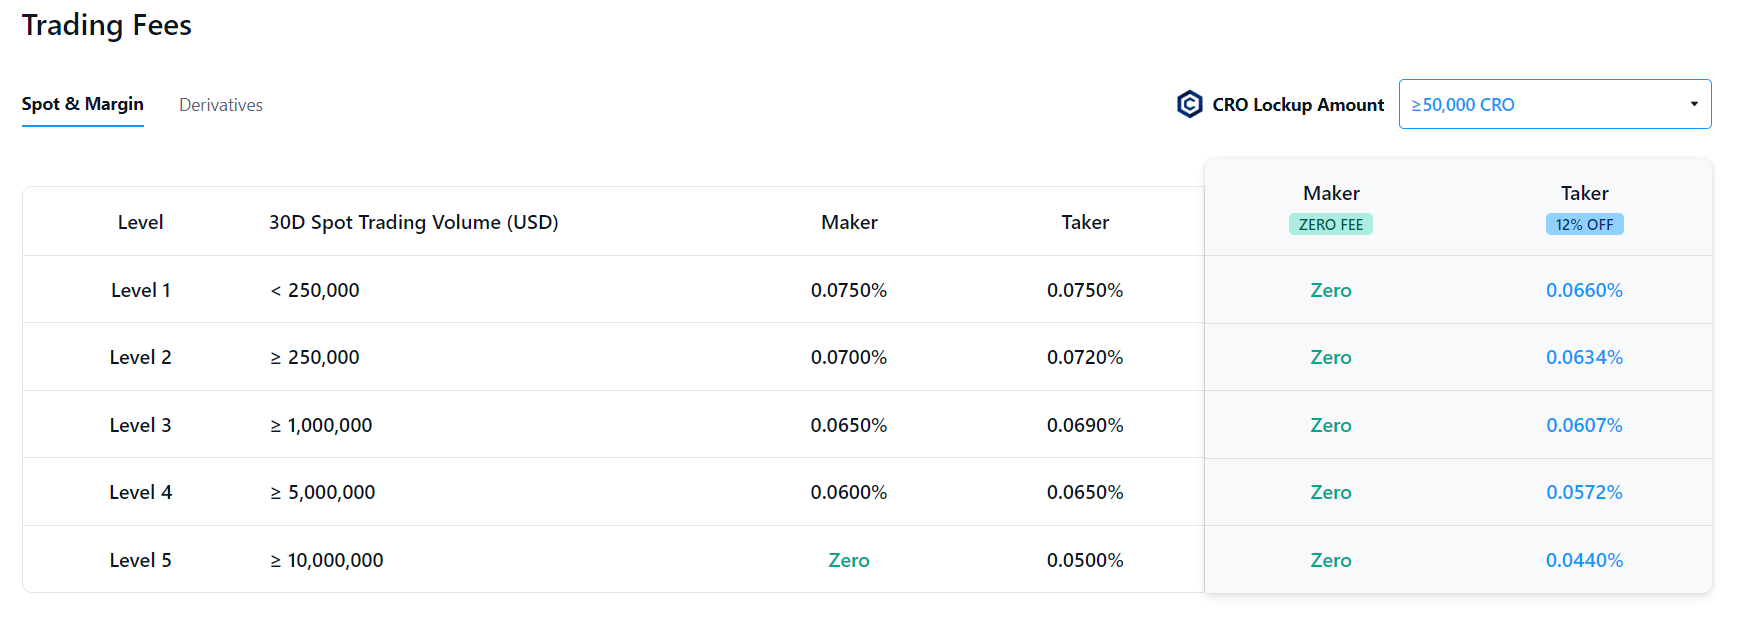Click the Level 3 volume ≥ 1,000,000
The height and width of the screenshot is (635, 1737).
pyautogui.click(x=321, y=425)
